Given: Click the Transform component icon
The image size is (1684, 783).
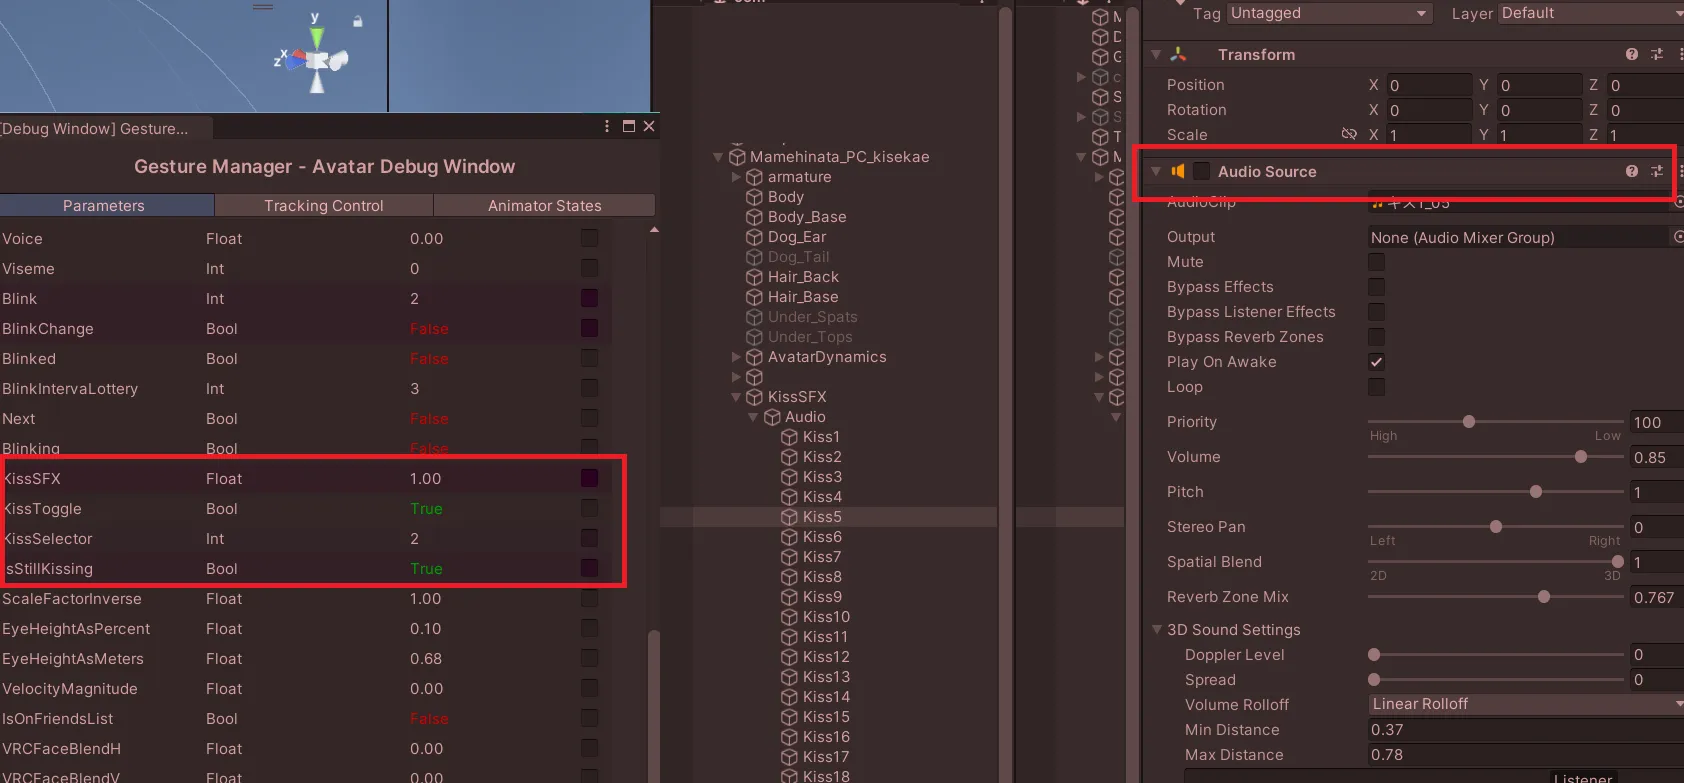Looking at the screenshot, I should pyautogui.click(x=1178, y=54).
